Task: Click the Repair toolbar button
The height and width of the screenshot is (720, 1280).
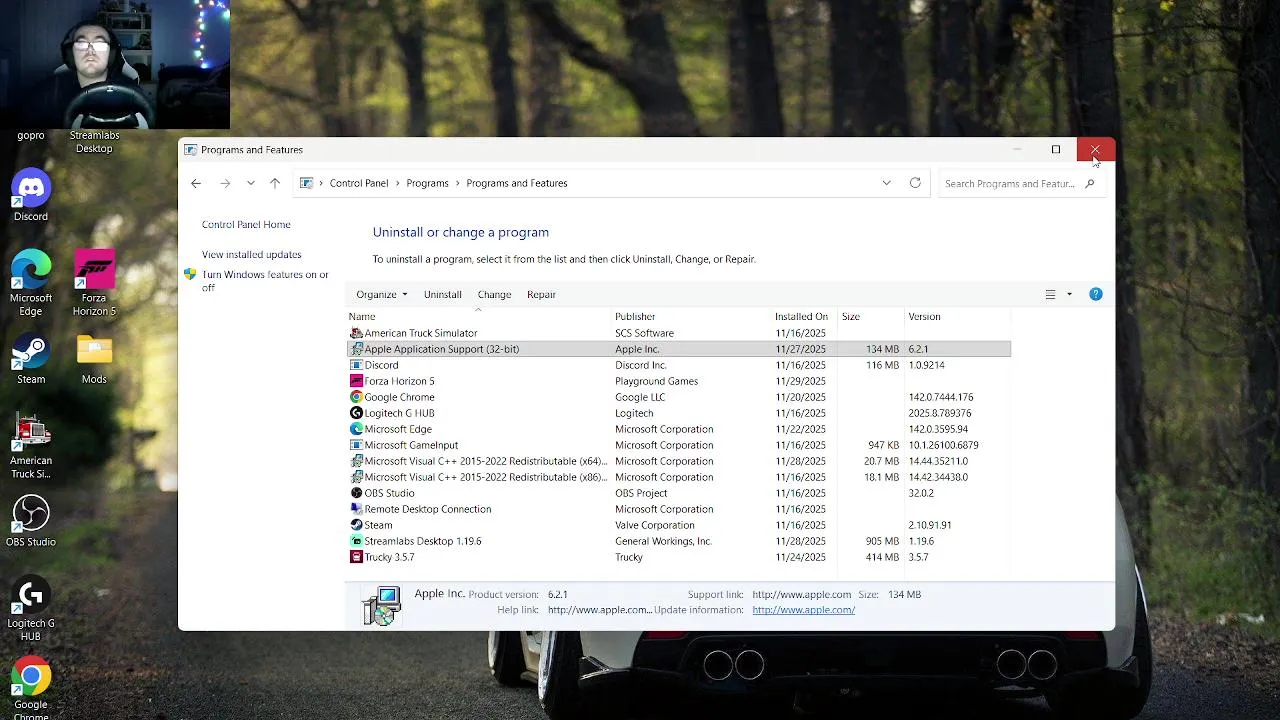Action: click(x=541, y=294)
